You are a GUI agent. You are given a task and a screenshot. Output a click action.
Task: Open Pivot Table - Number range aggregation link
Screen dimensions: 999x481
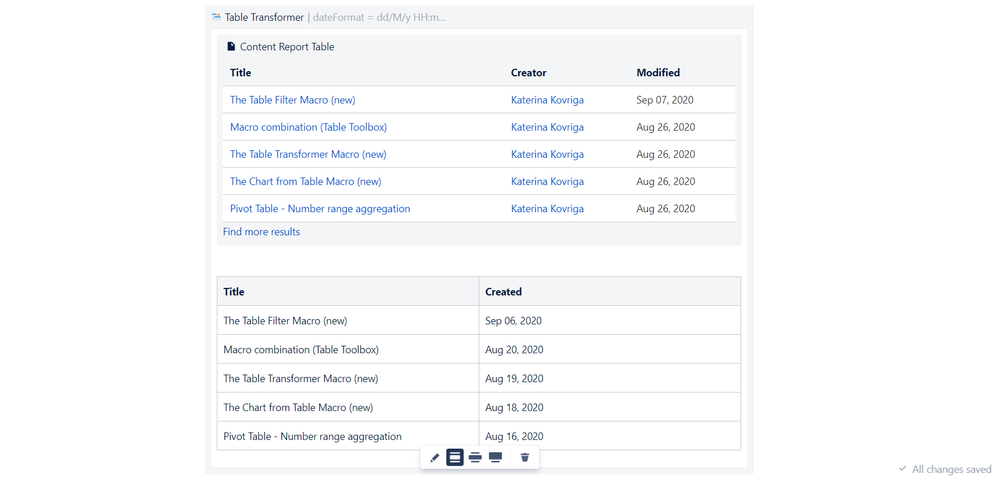[320, 208]
